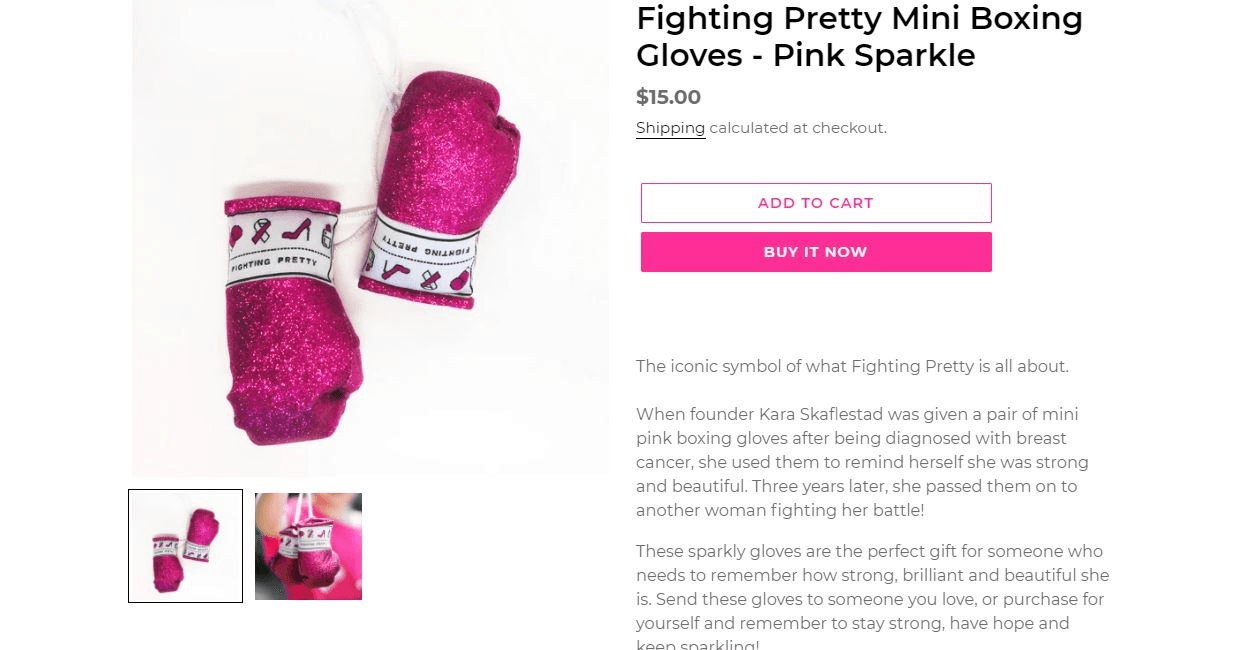
Task: Click the "iconic symbol" description sentence
Action: (852, 366)
